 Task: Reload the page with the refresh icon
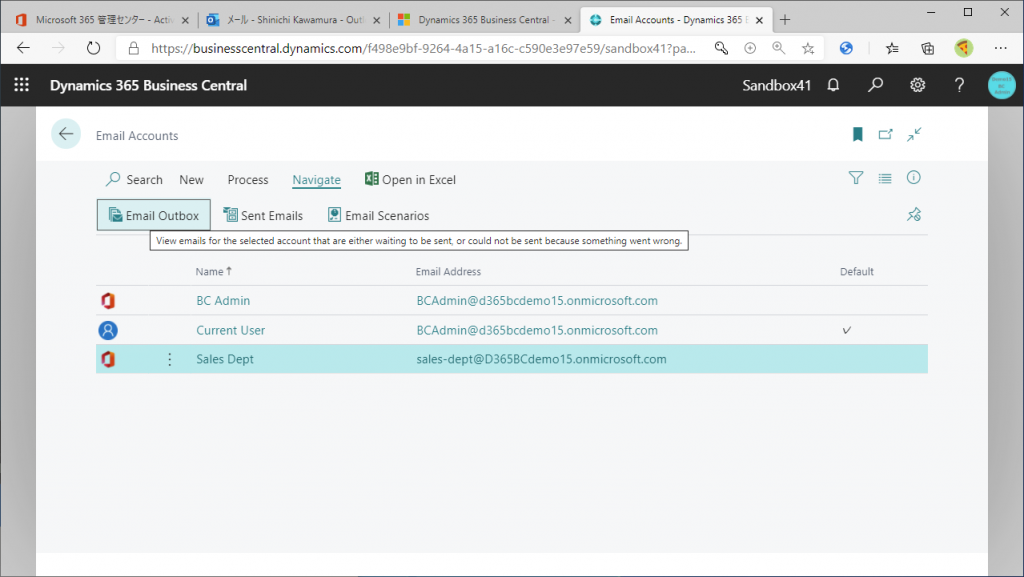pyautogui.click(x=93, y=48)
